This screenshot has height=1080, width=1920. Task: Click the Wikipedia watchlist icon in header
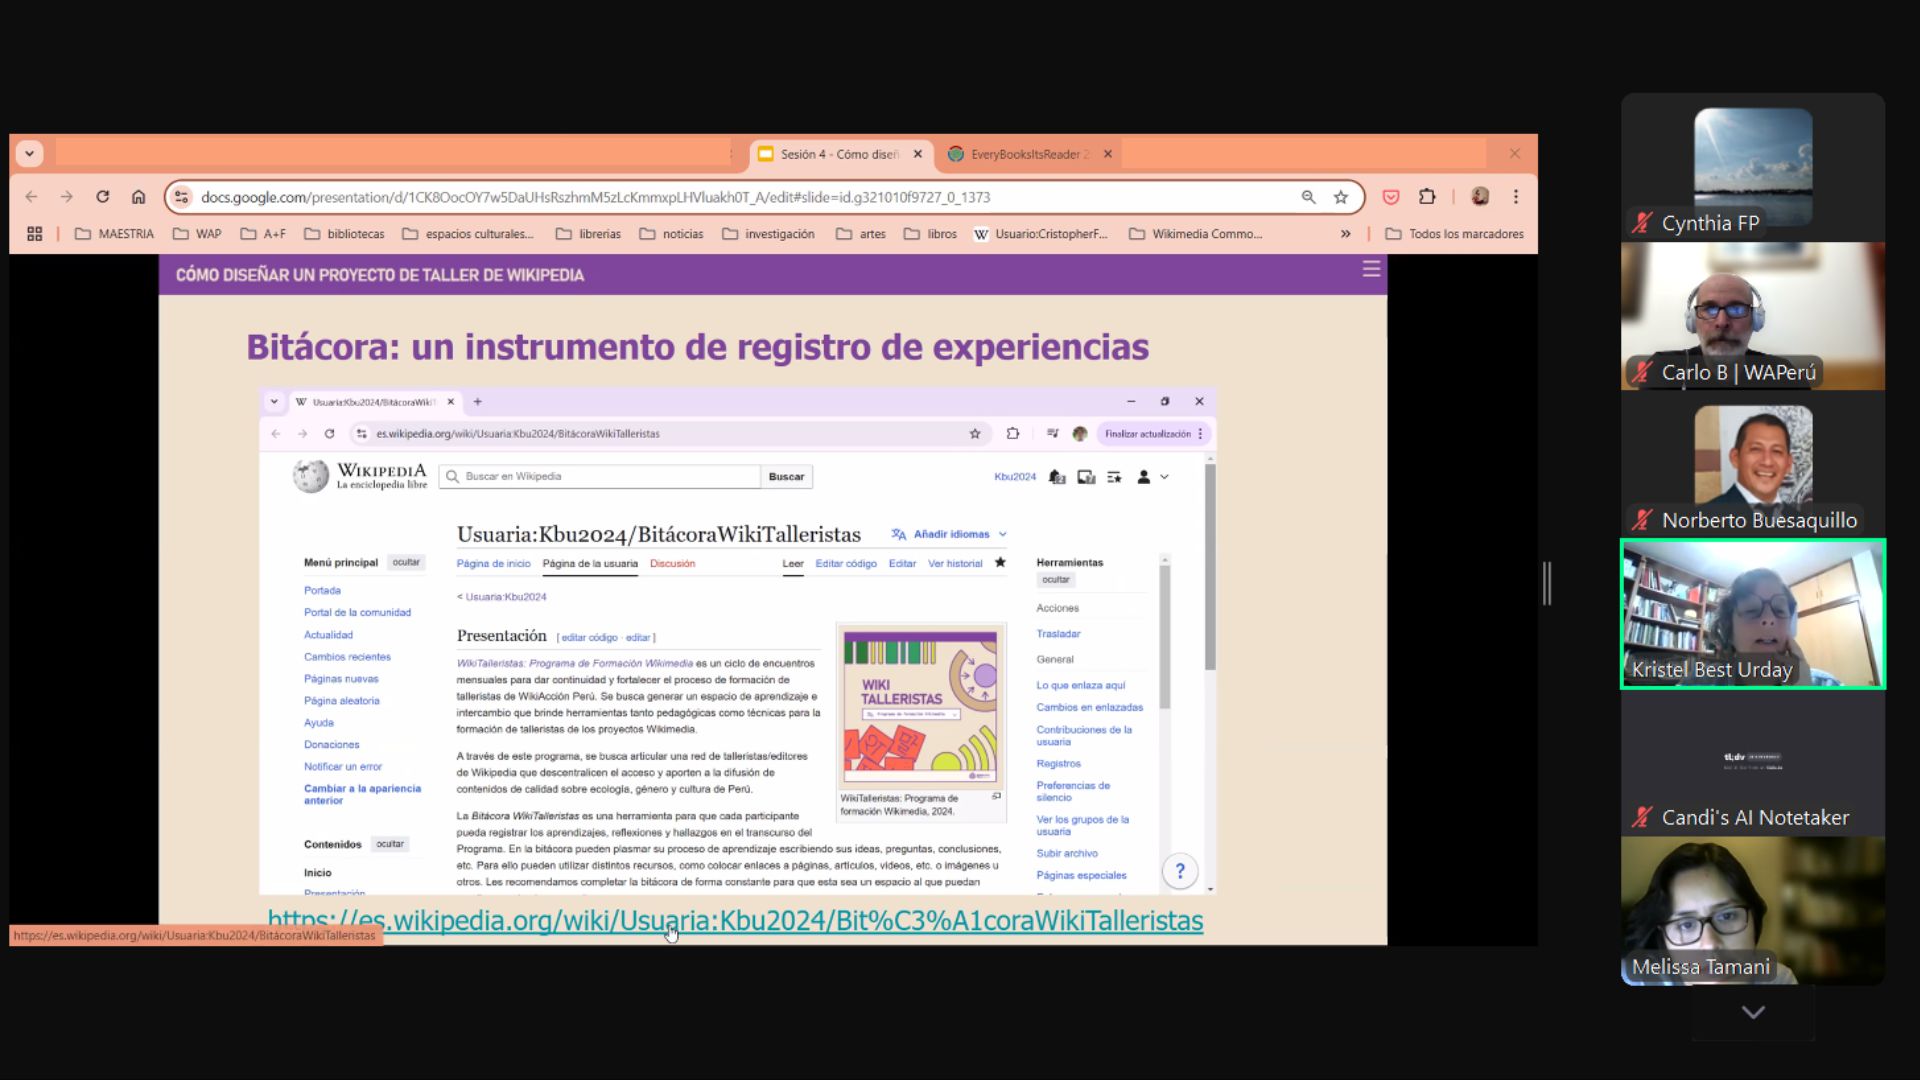click(1114, 477)
